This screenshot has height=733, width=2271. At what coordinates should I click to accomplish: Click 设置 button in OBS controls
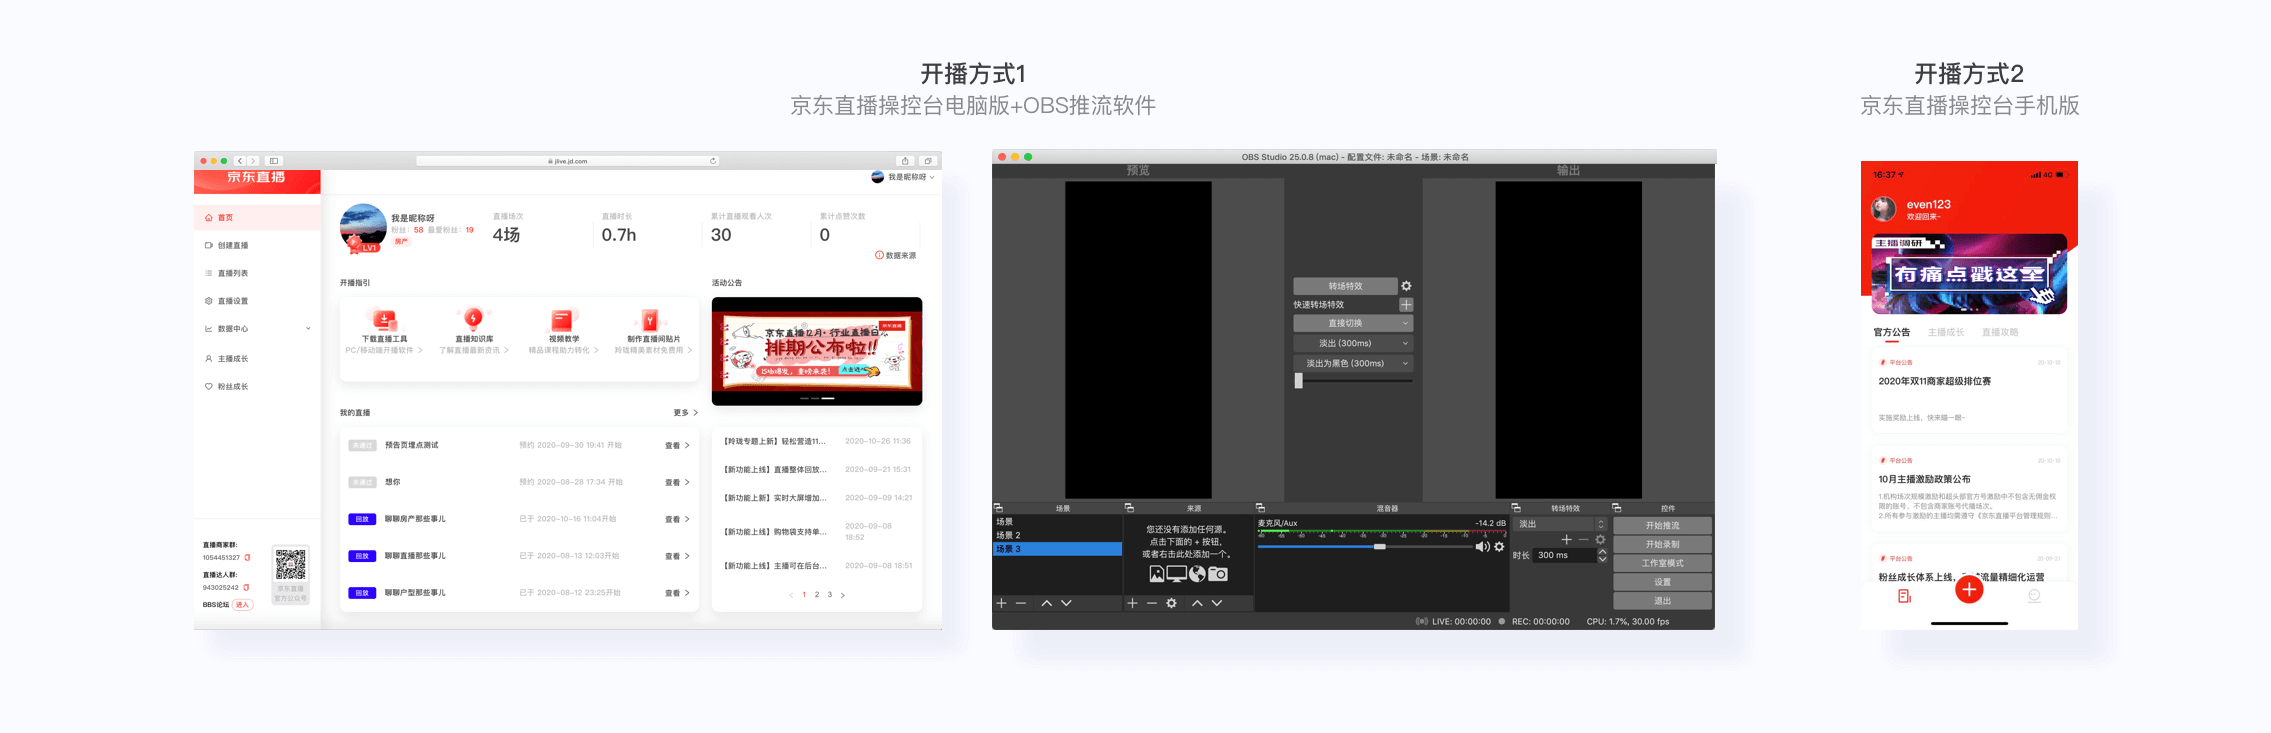[1663, 582]
